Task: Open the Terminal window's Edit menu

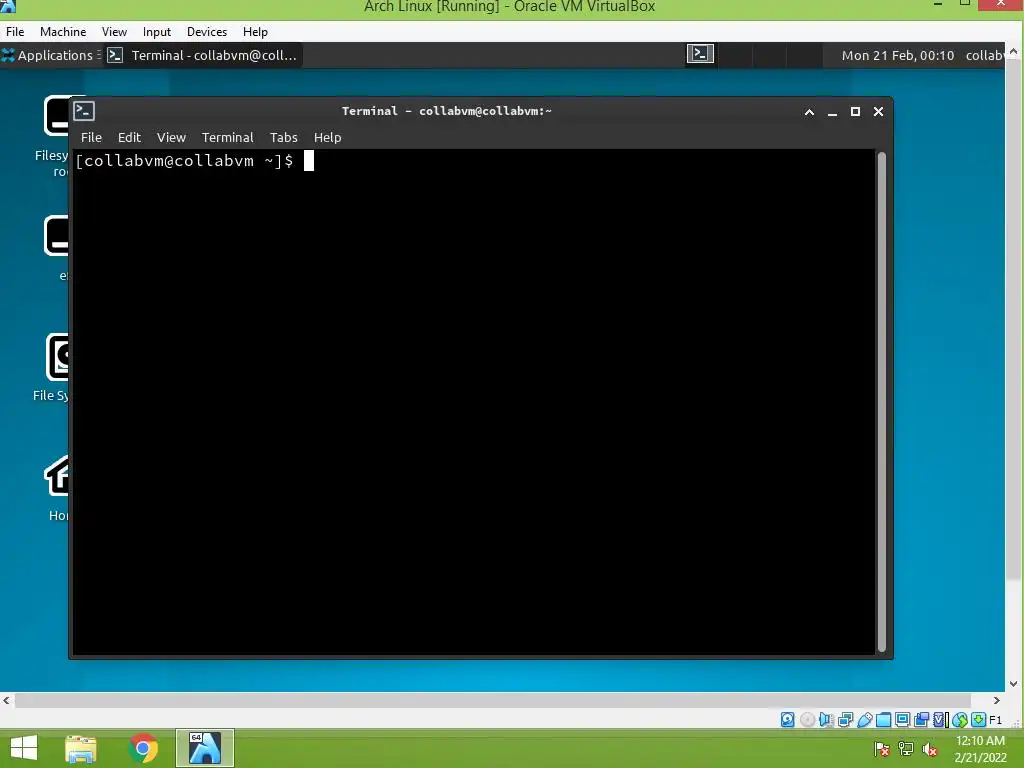Action: click(129, 137)
